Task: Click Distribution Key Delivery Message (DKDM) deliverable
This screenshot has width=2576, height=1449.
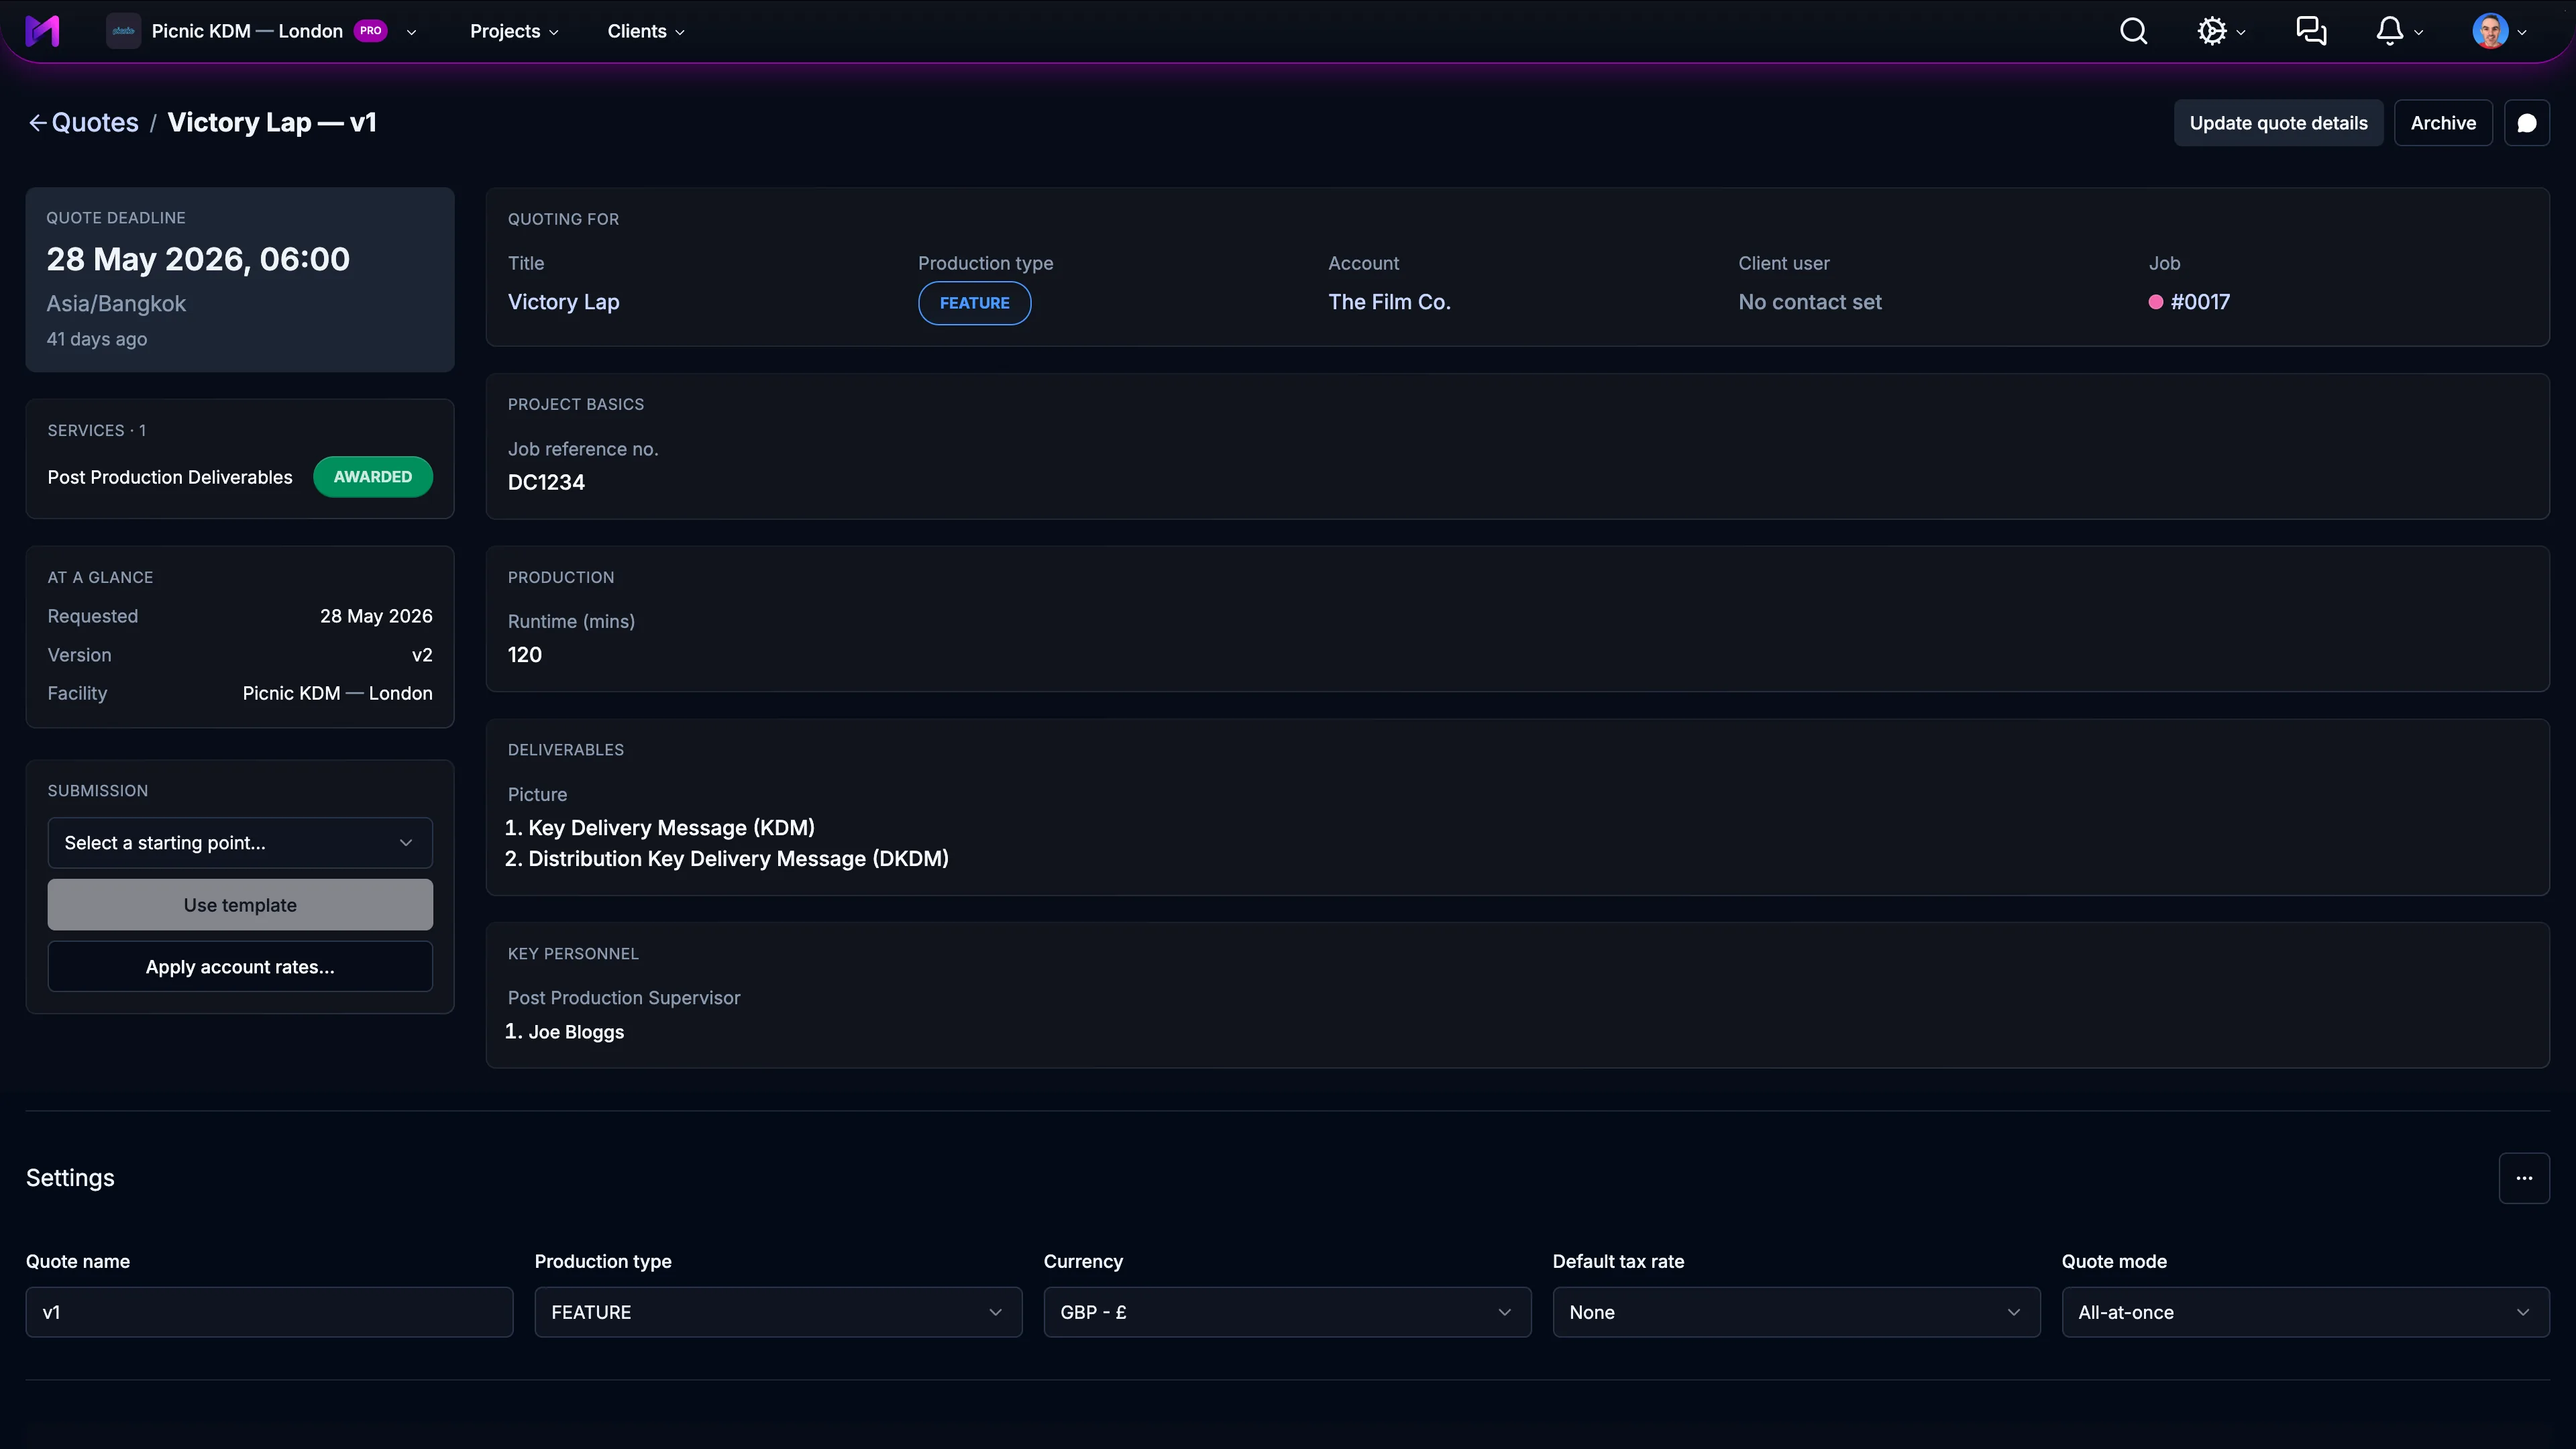Action: click(738, 859)
